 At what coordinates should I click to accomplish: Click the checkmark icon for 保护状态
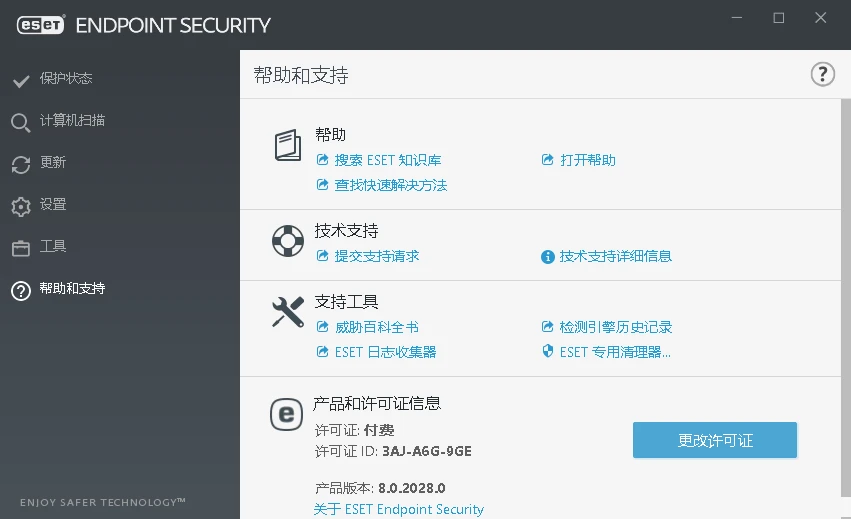click(x=21, y=81)
